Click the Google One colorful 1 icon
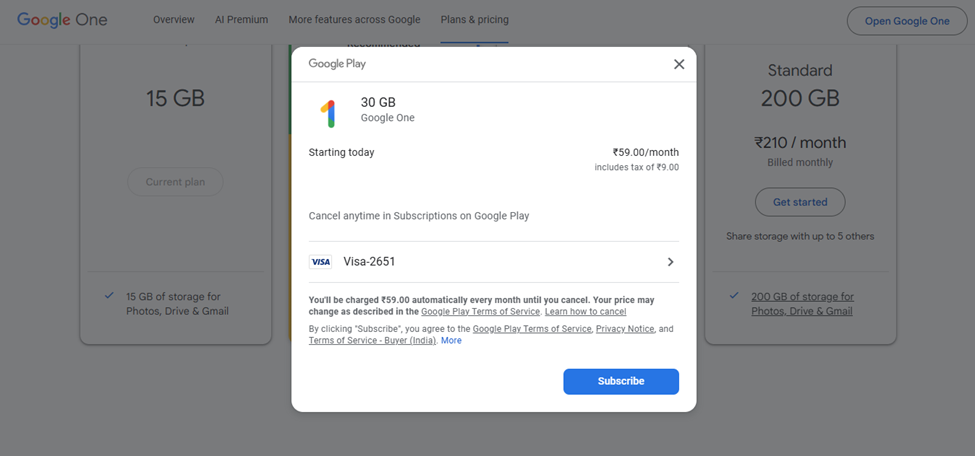Image resolution: width=975 pixels, height=456 pixels. click(329, 114)
